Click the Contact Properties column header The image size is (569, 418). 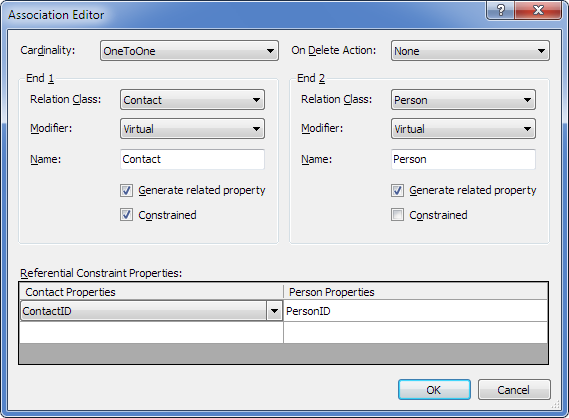[151, 292]
